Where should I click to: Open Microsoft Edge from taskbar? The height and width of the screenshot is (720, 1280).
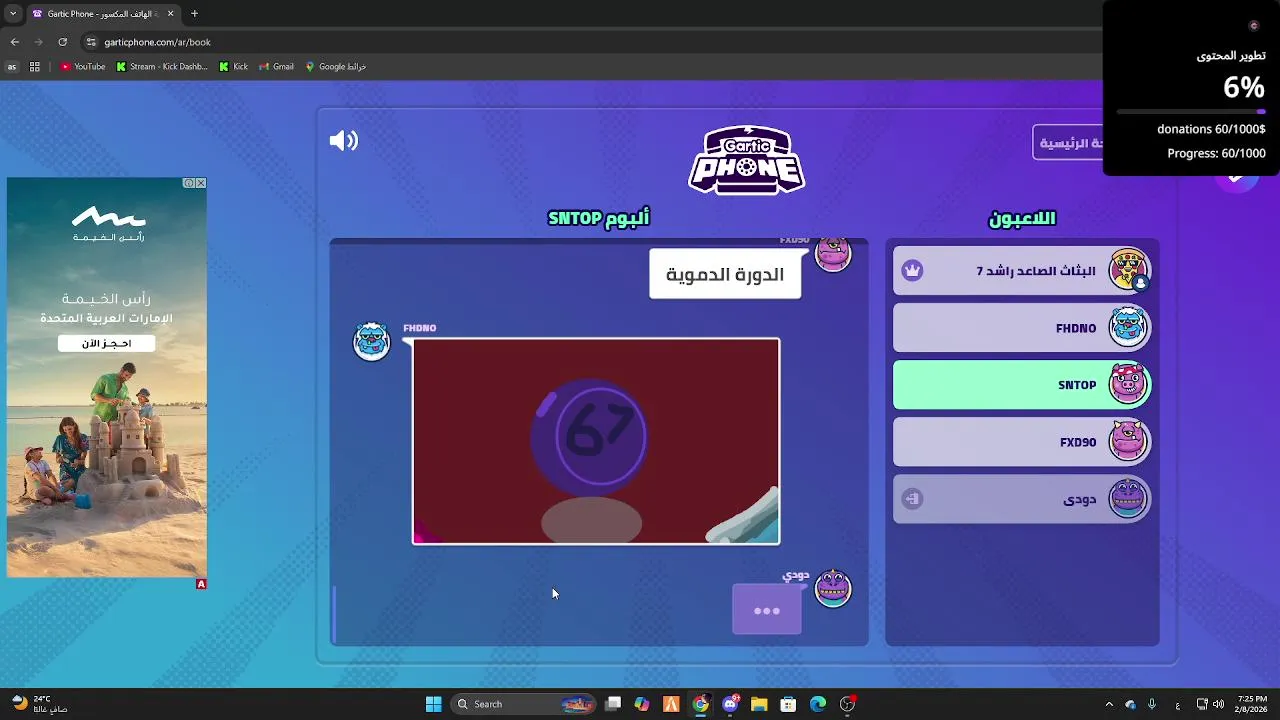click(818, 704)
